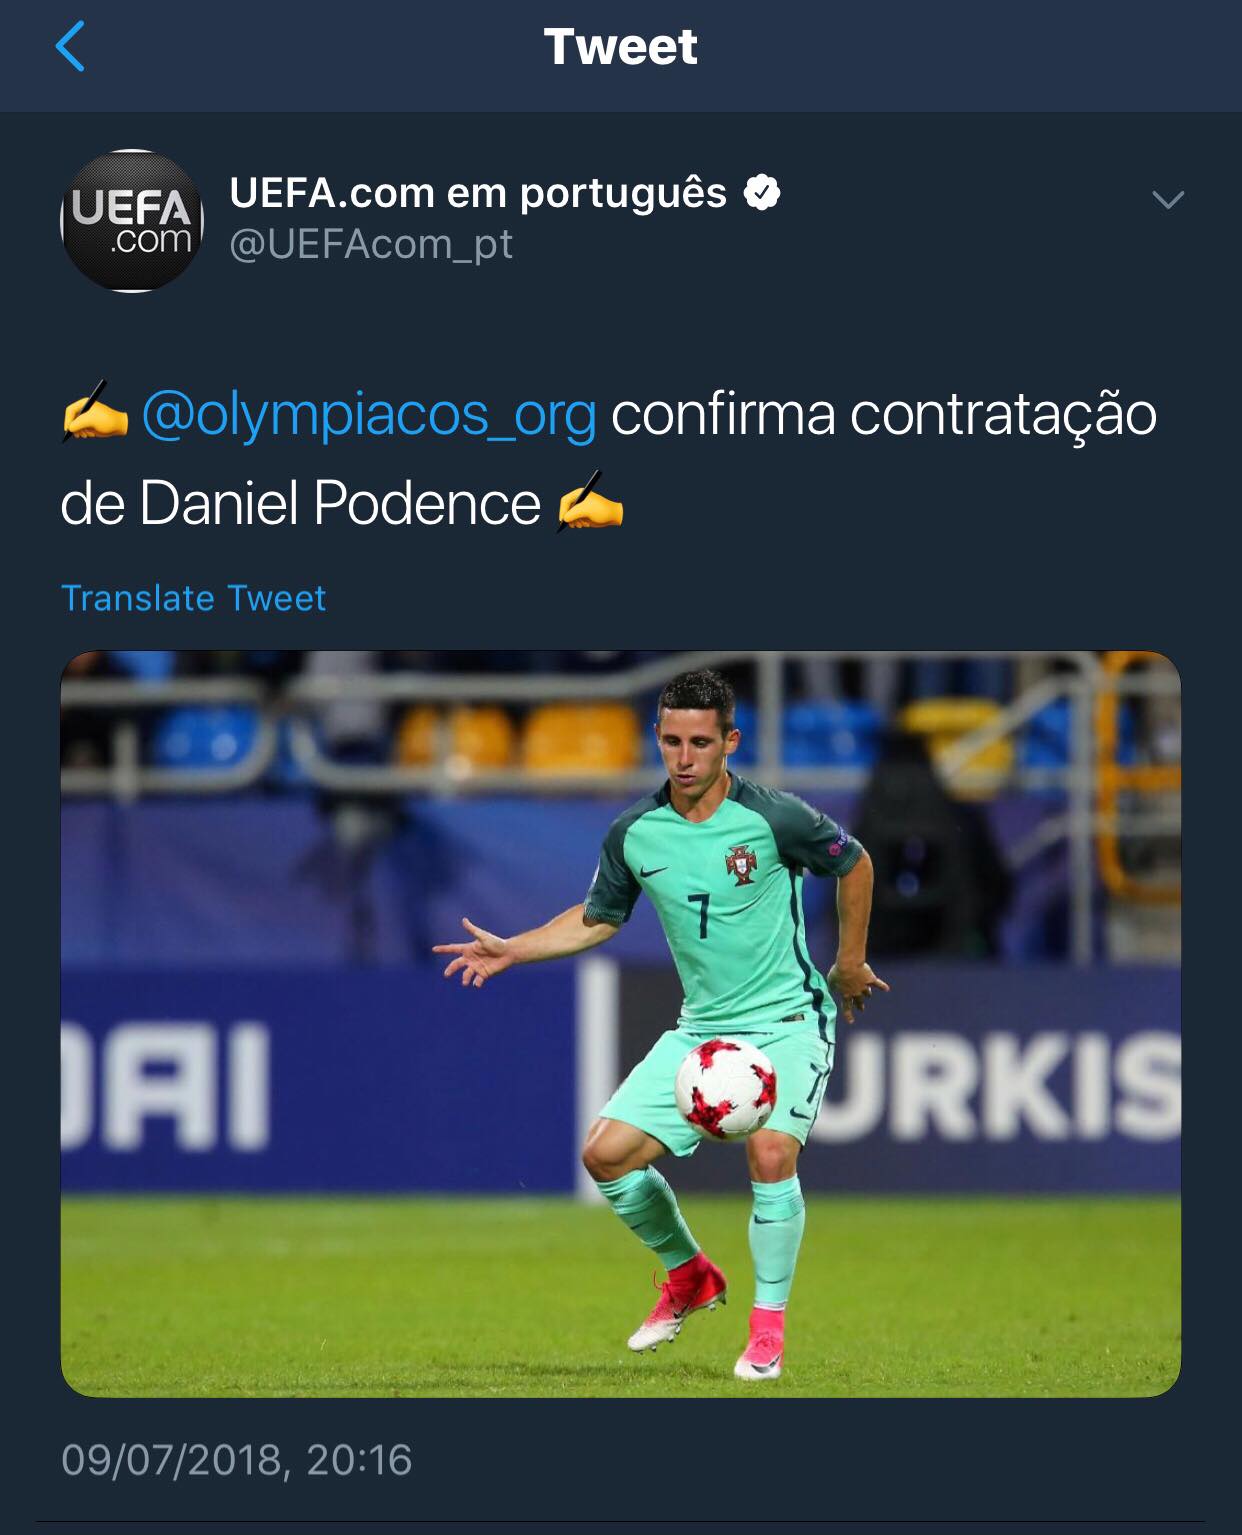Image resolution: width=1242 pixels, height=1535 pixels.
Task: Tap the 09/07/2018, 20:16 timestamp
Action: coord(236,1460)
